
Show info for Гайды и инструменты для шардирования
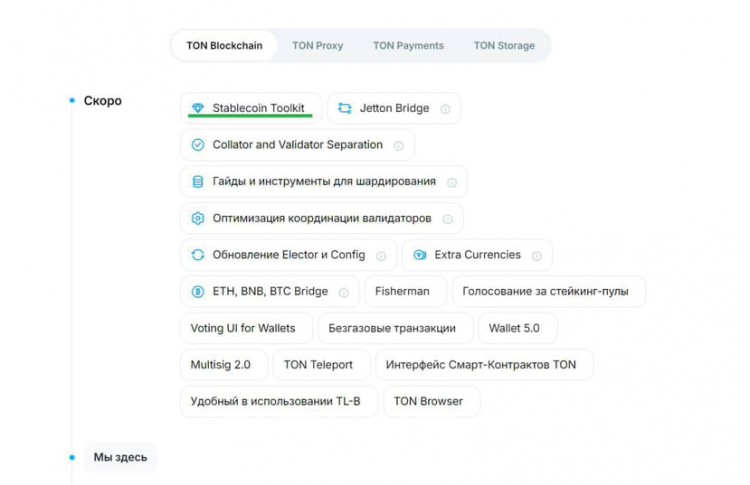click(452, 183)
